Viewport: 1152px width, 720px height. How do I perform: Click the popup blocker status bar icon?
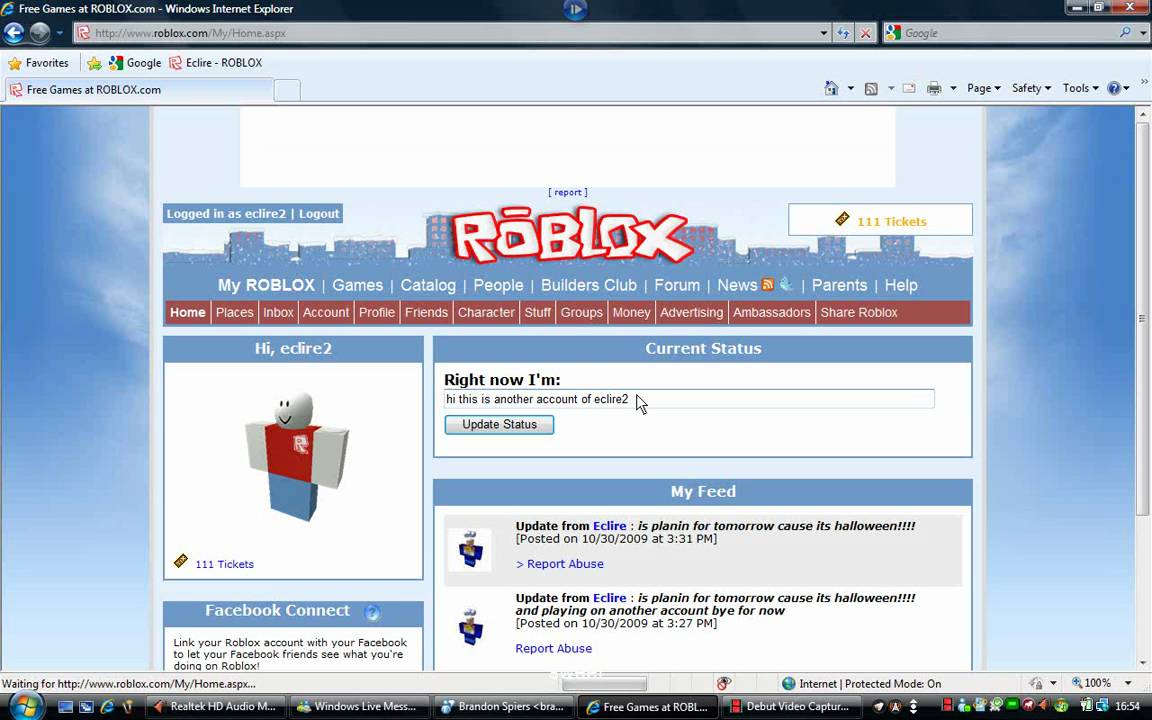pyautogui.click(x=724, y=683)
